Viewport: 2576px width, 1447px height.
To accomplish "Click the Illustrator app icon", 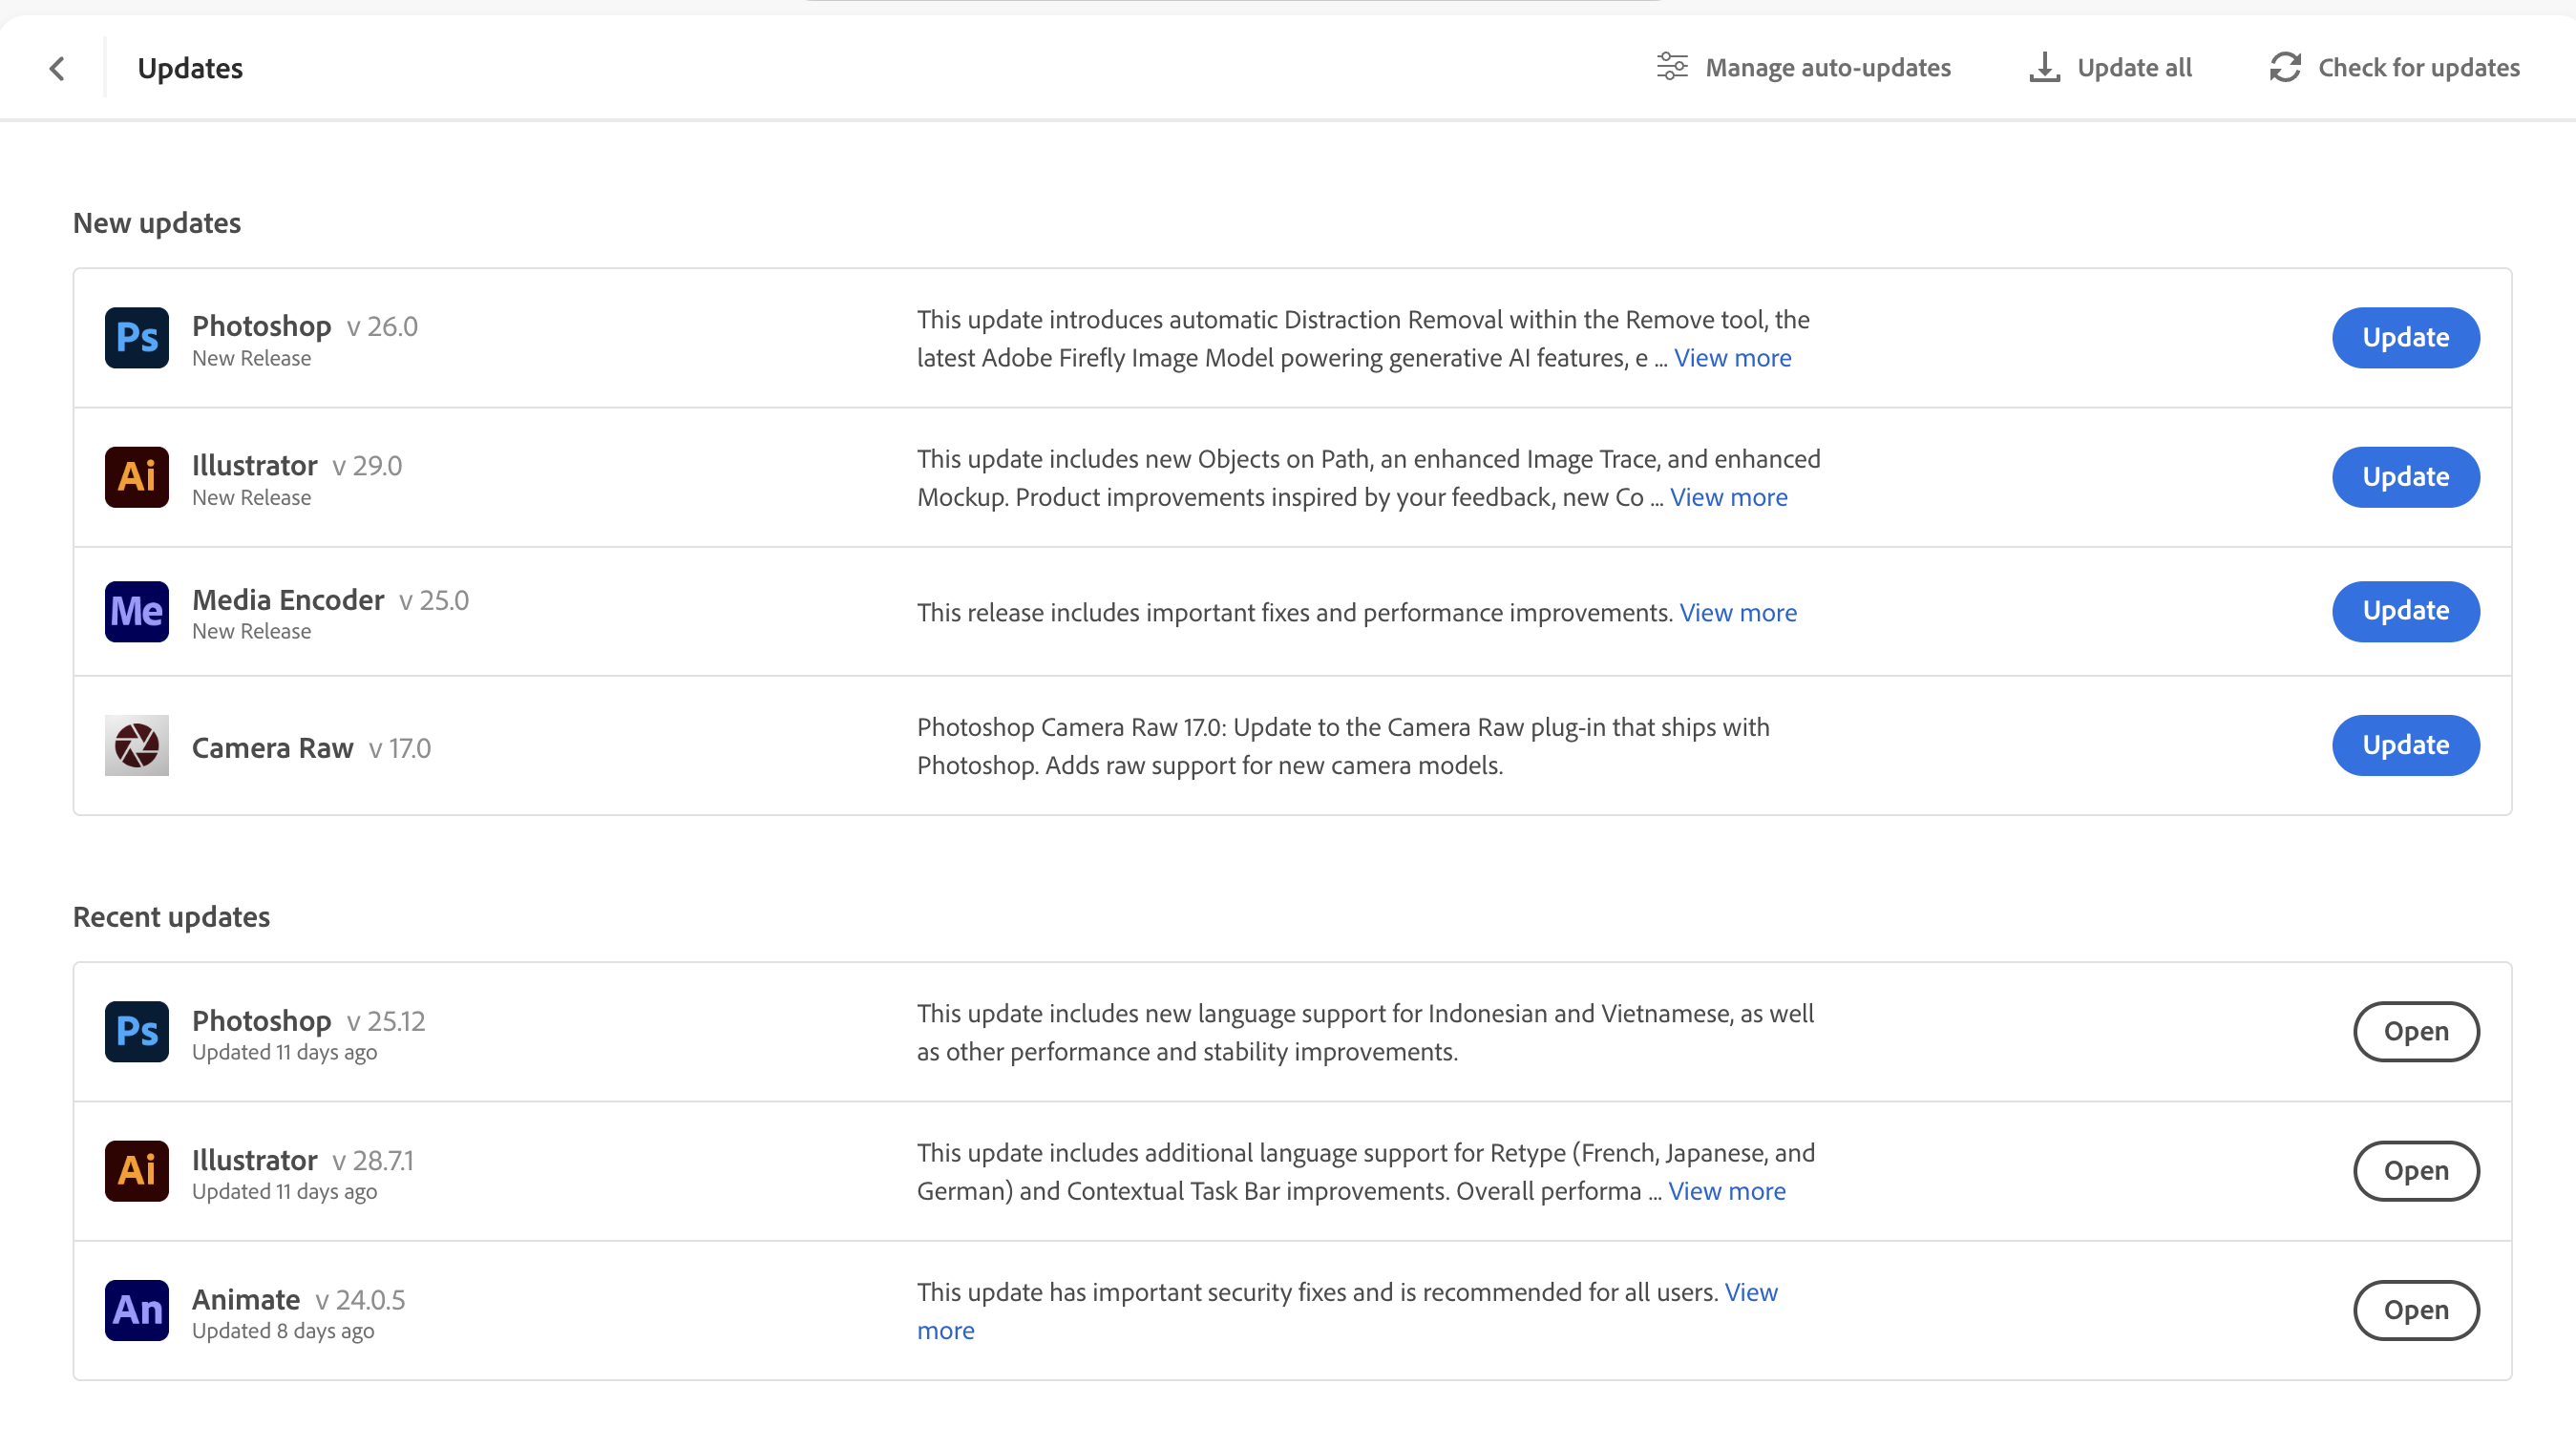I will pos(138,476).
